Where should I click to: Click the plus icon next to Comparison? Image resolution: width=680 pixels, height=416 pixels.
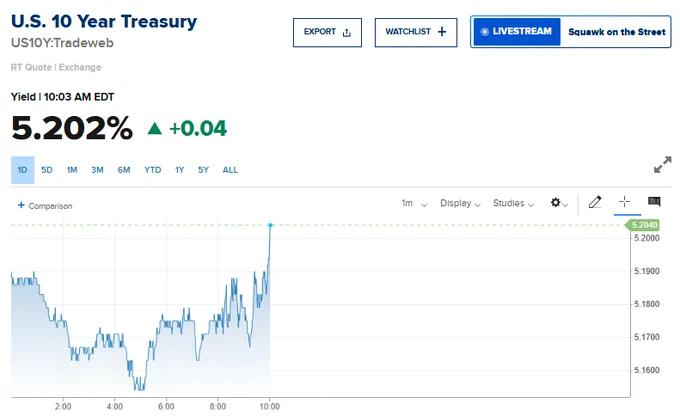[21, 205]
